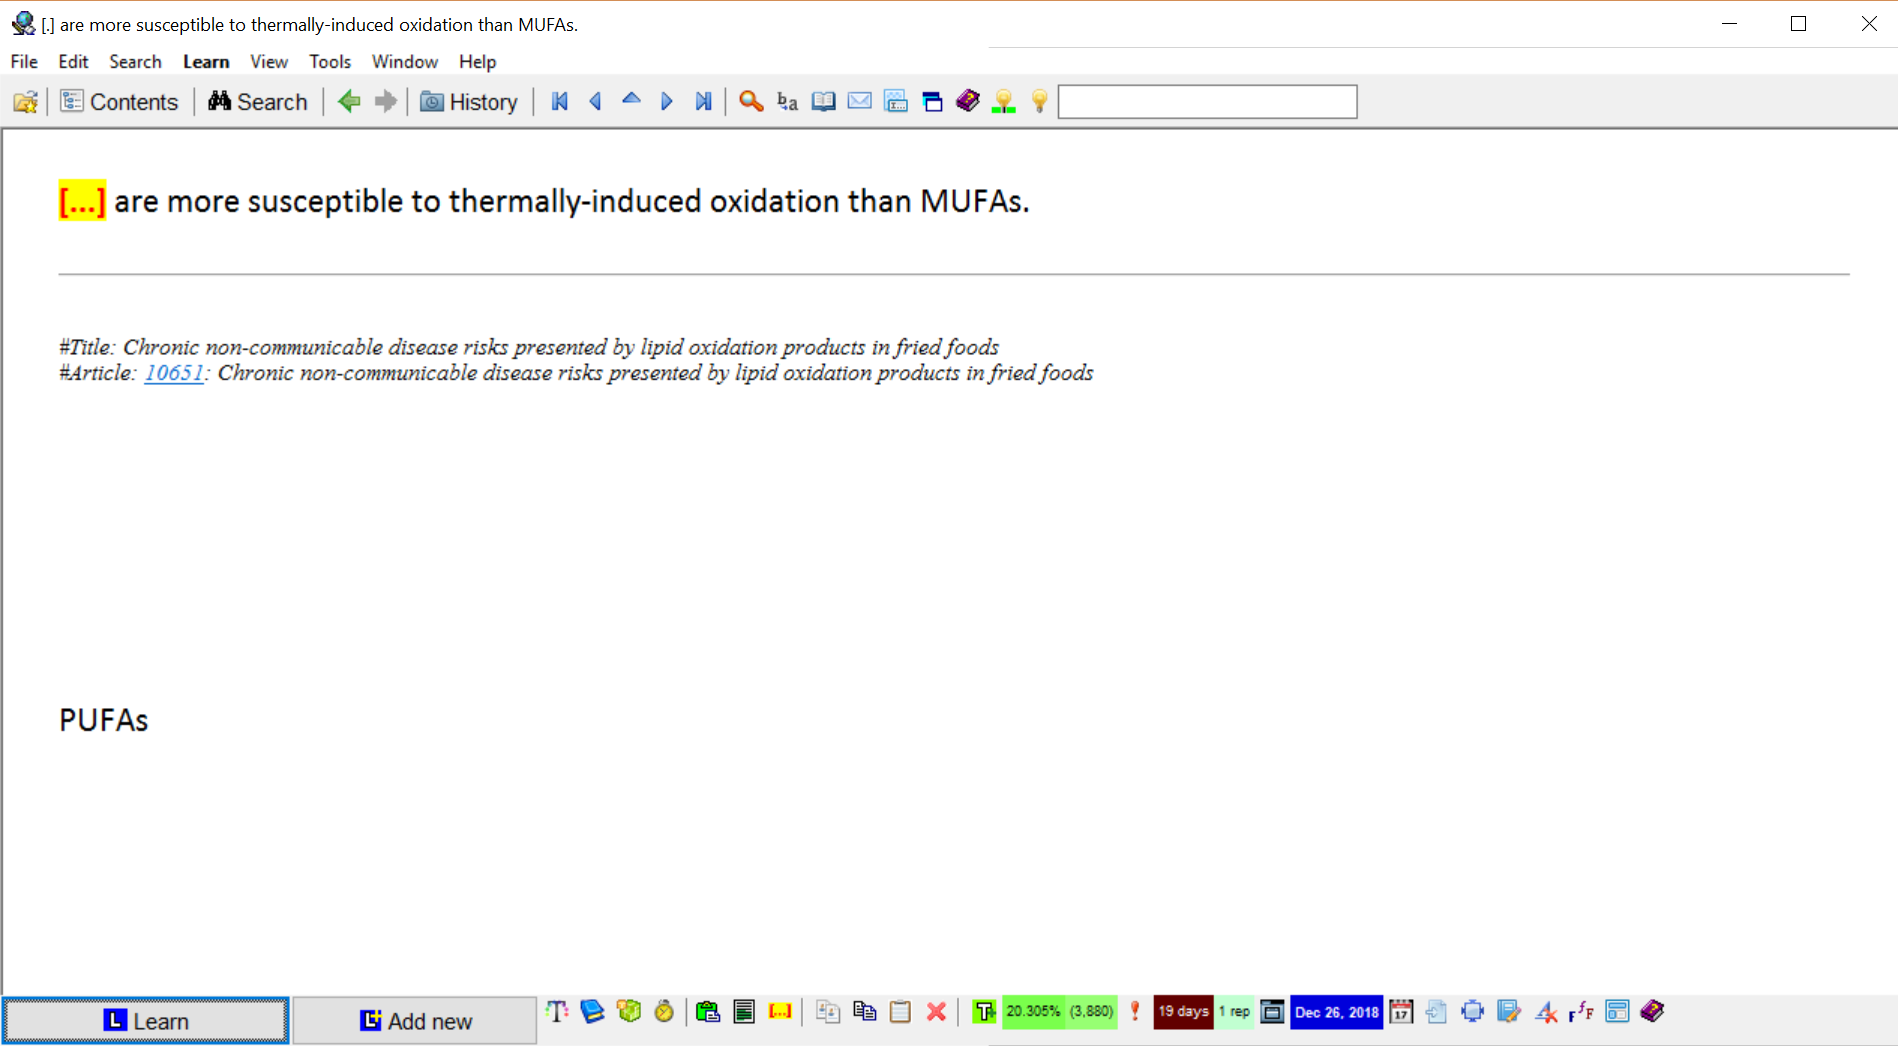The image size is (1898, 1046).
Task: Click the Learn button
Action: [x=146, y=1020]
